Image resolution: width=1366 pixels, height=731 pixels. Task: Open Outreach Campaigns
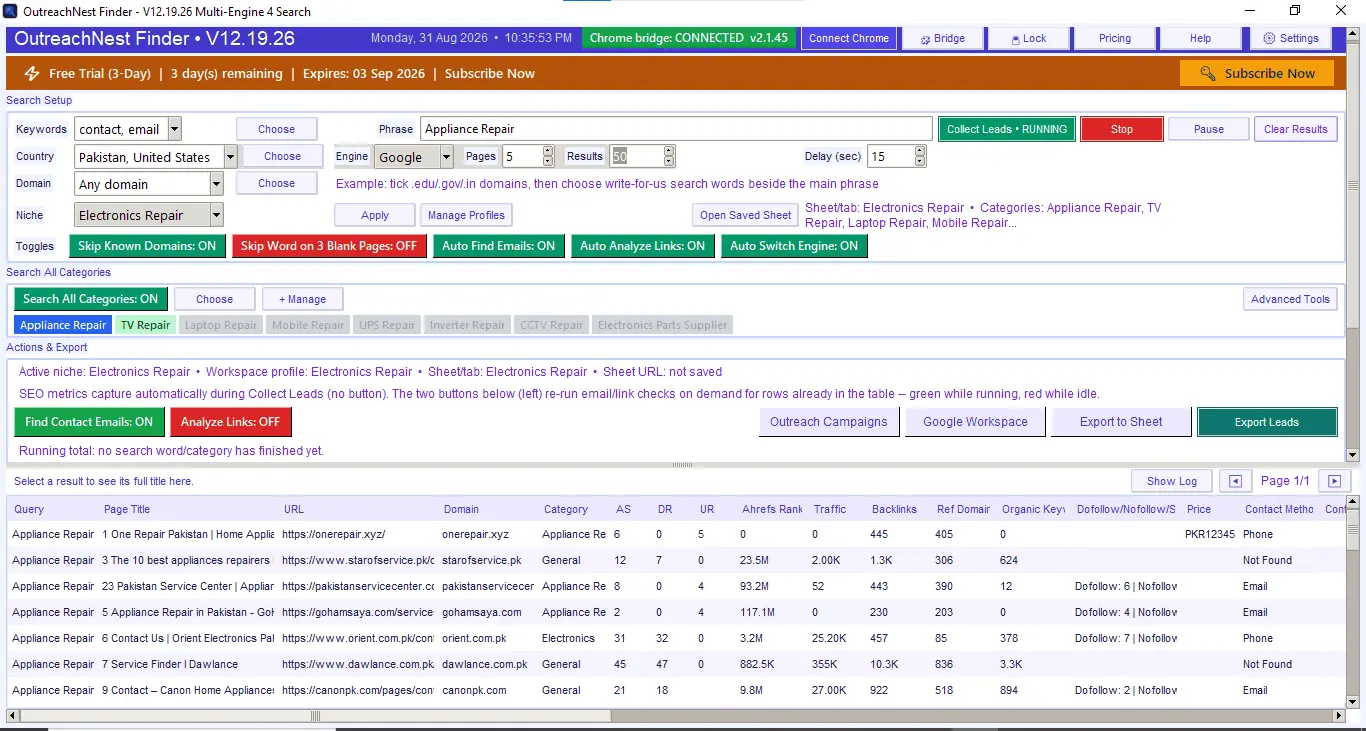829,422
